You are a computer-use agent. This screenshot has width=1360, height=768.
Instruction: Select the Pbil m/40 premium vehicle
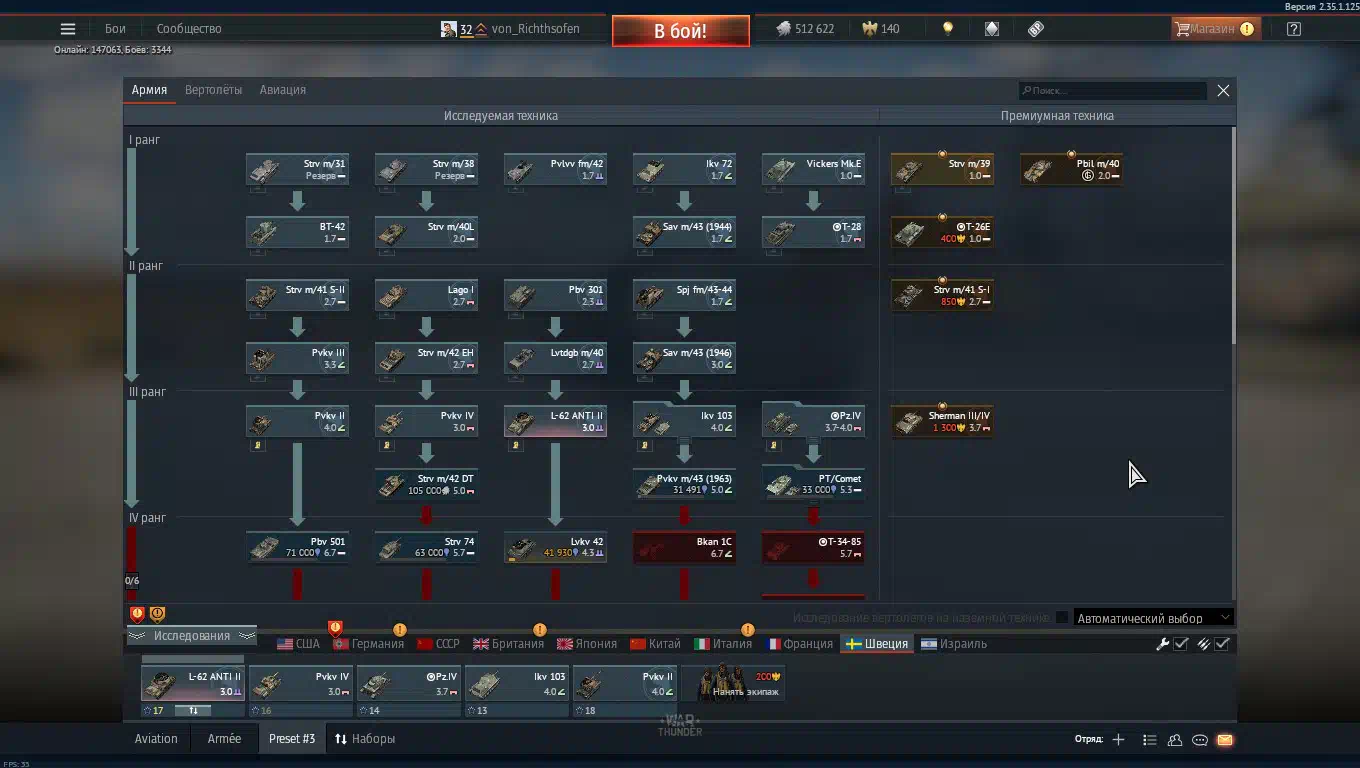[x=1071, y=170]
